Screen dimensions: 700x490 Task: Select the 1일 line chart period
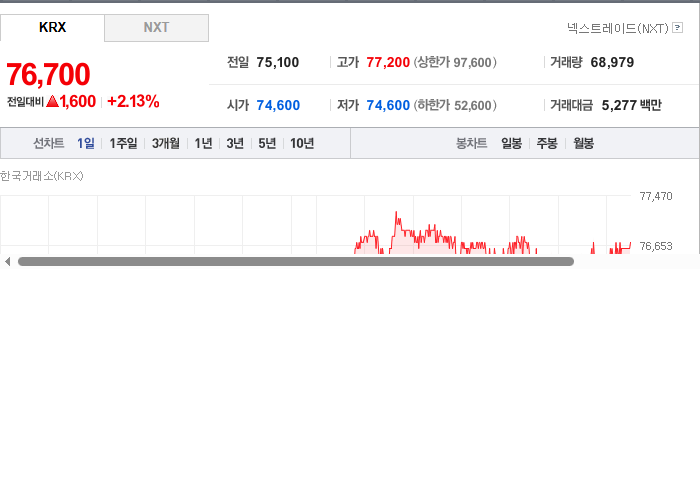86,143
